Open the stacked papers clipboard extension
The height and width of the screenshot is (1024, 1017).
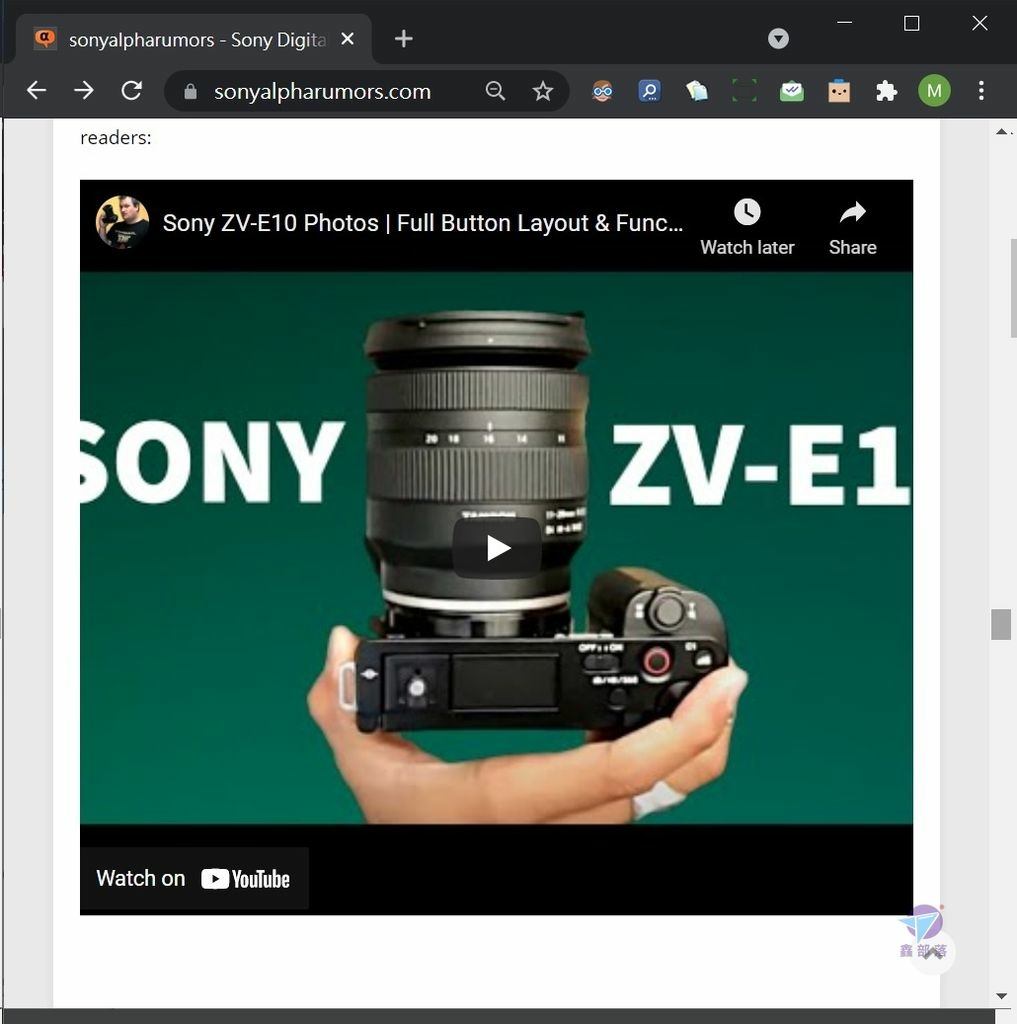tap(697, 91)
